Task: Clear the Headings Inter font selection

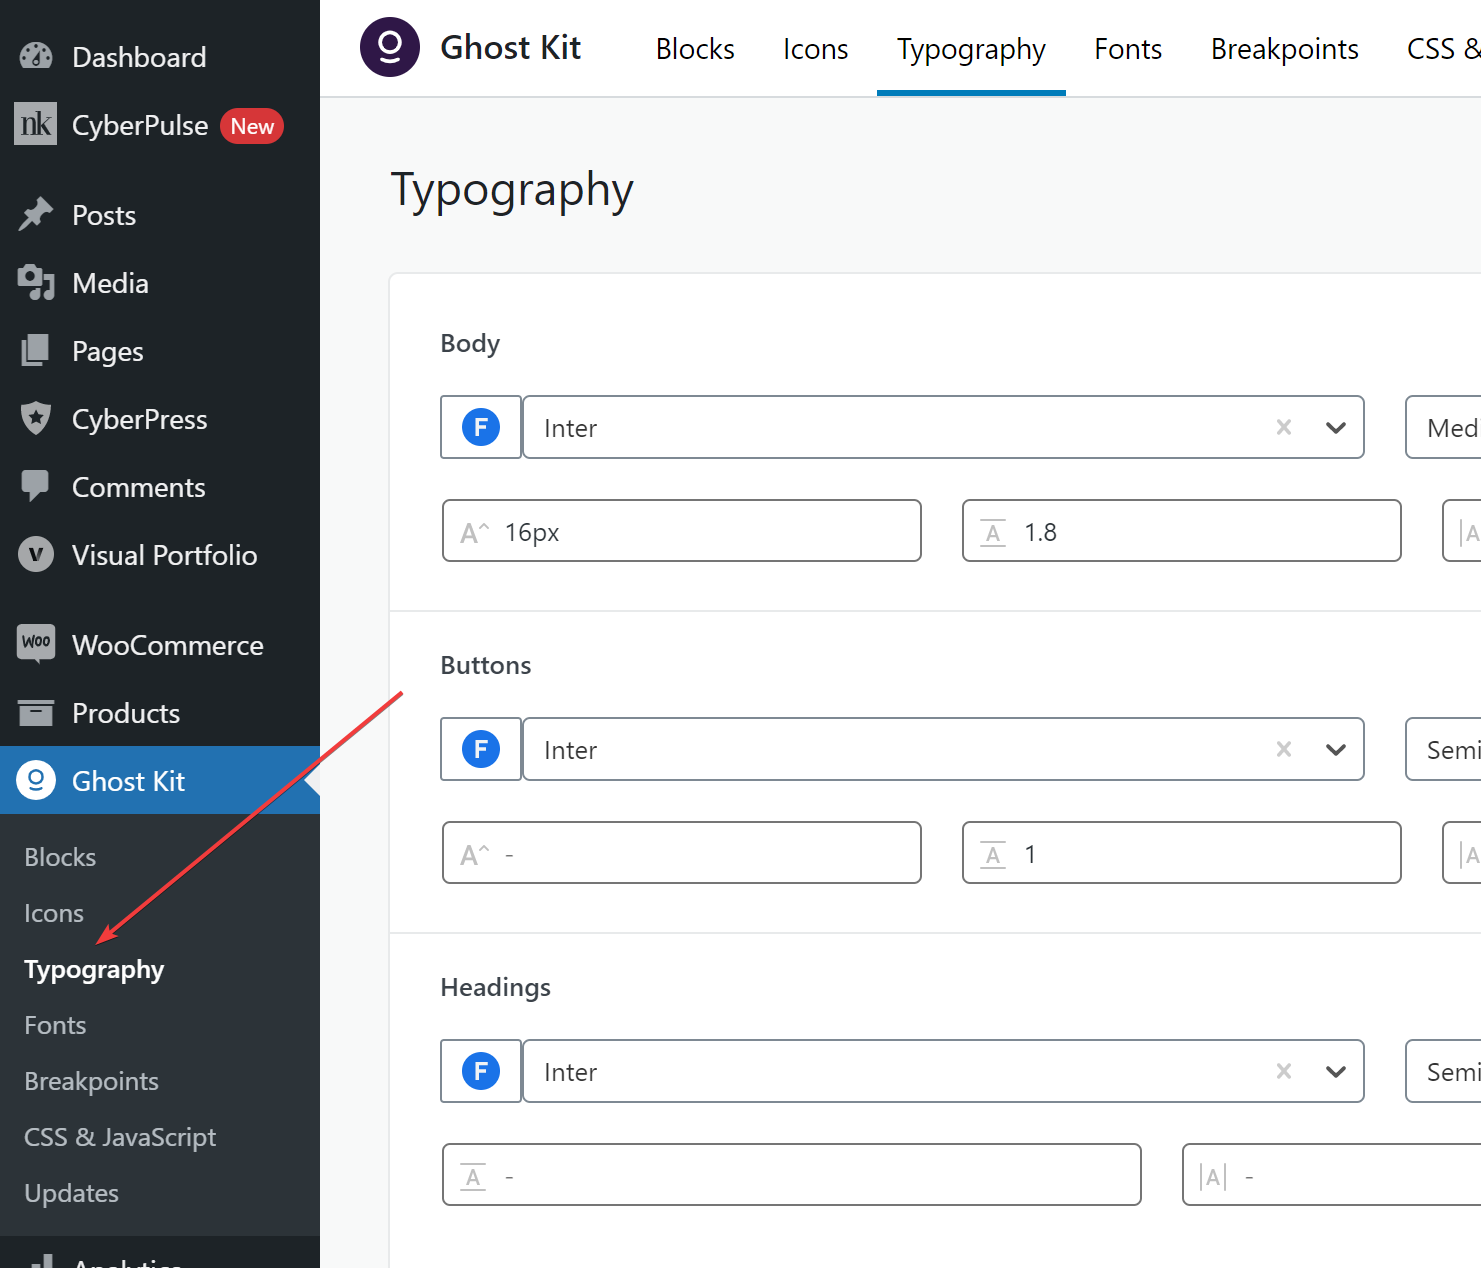Action: (x=1284, y=1071)
